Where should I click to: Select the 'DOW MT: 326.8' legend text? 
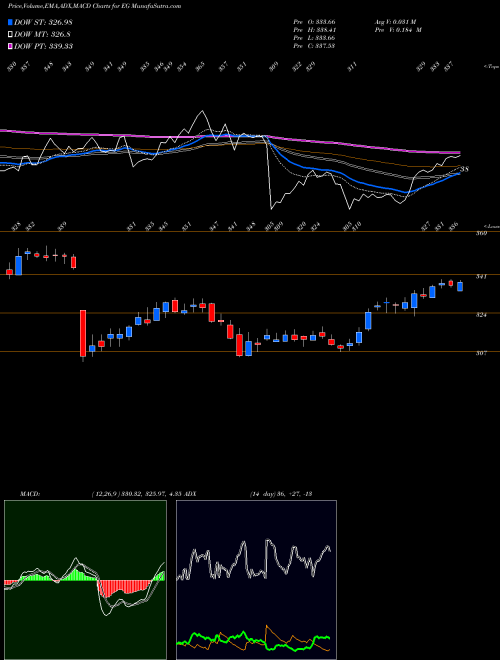42,34
